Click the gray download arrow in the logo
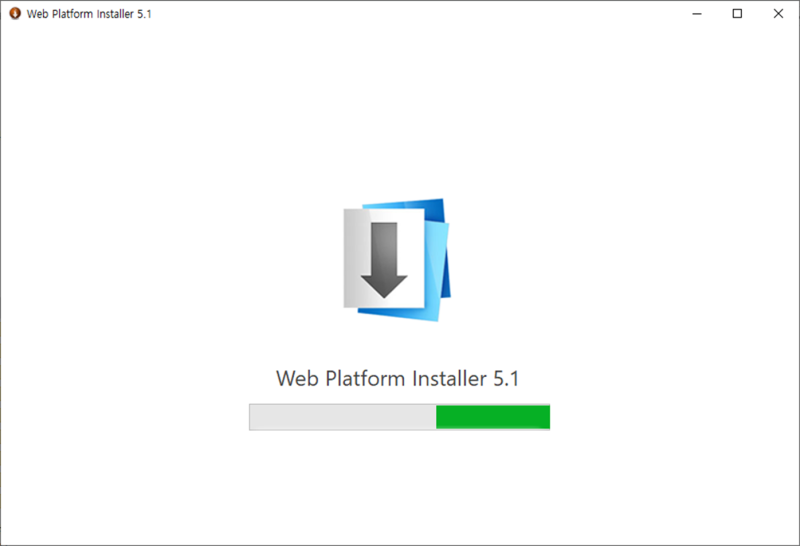This screenshot has height=546, width=800. point(384,260)
